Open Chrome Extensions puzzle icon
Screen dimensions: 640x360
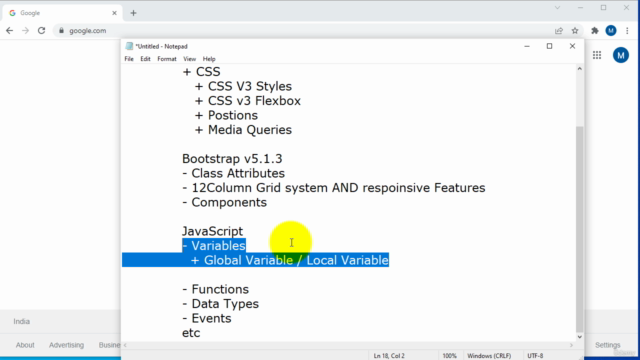pos(595,31)
